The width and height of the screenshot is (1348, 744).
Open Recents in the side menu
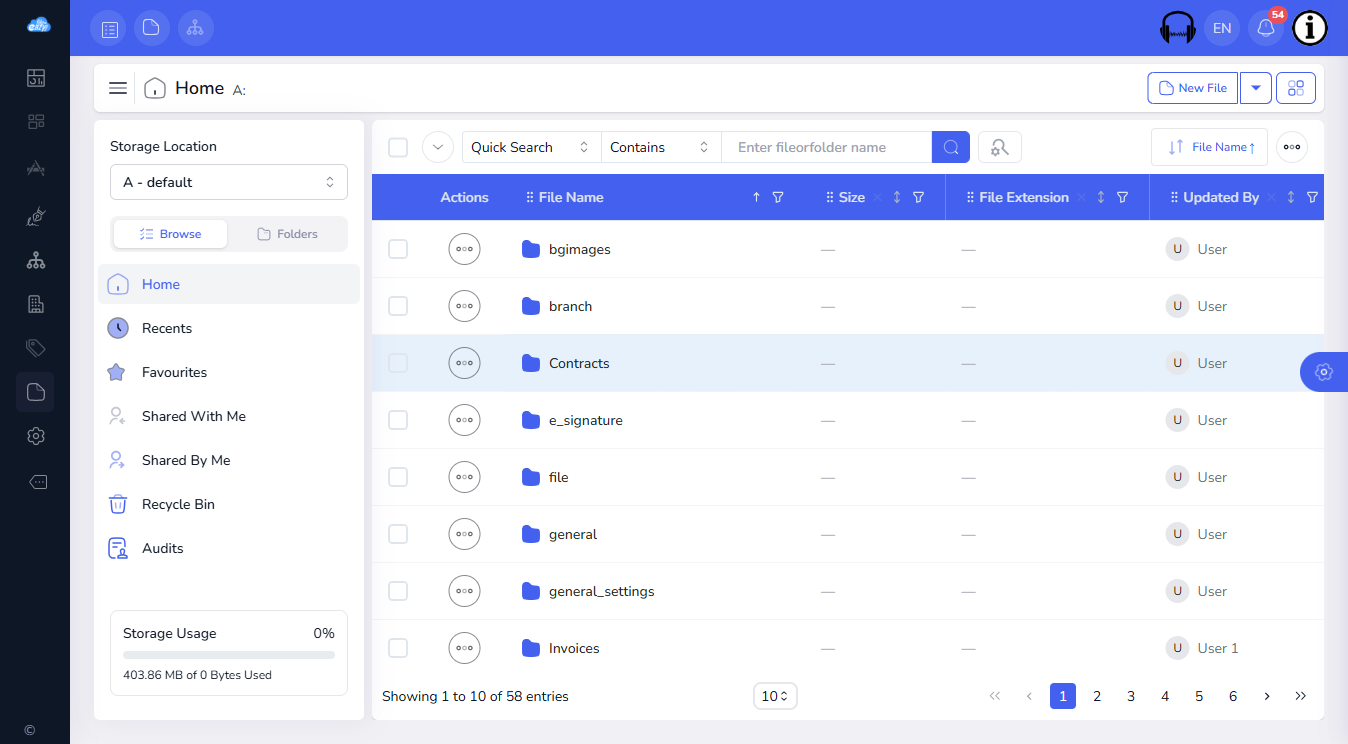[x=229, y=328]
